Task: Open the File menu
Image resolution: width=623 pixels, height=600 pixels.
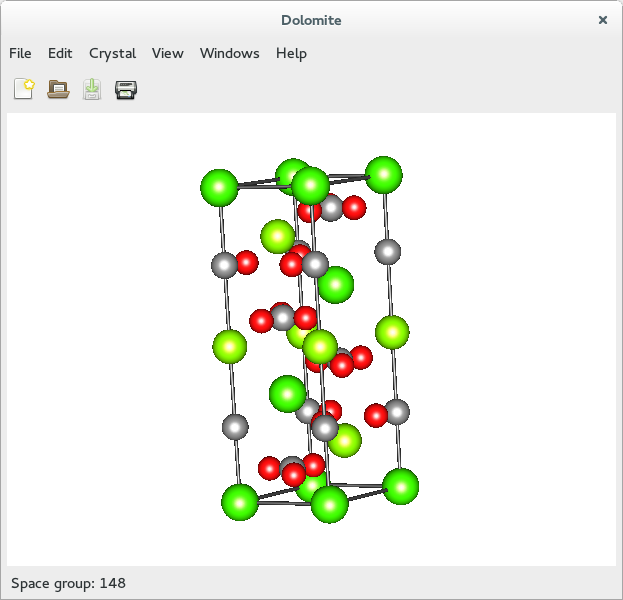Action: [x=20, y=53]
